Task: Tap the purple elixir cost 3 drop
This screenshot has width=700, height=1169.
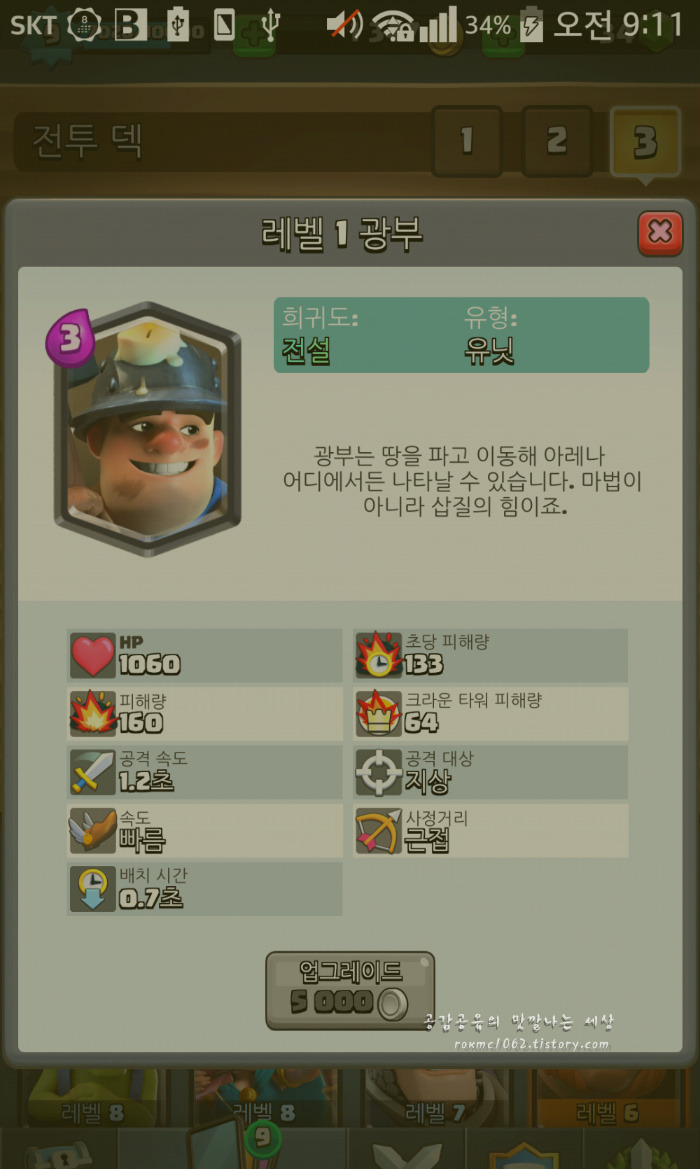Action: [69, 338]
